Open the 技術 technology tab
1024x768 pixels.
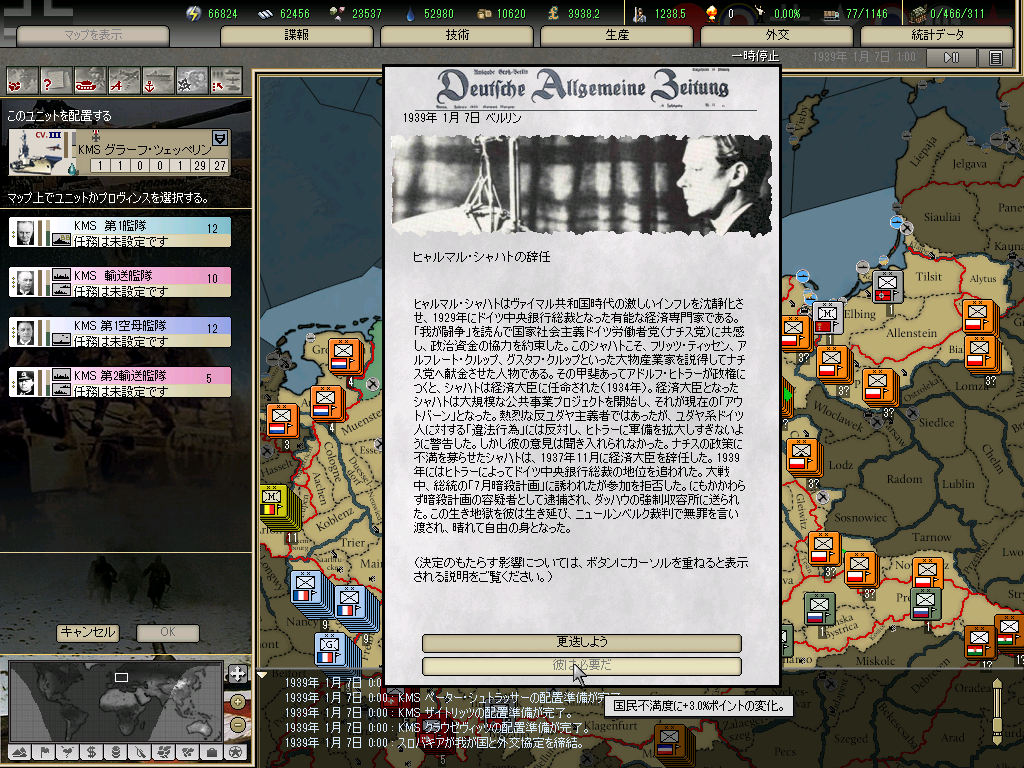click(457, 35)
